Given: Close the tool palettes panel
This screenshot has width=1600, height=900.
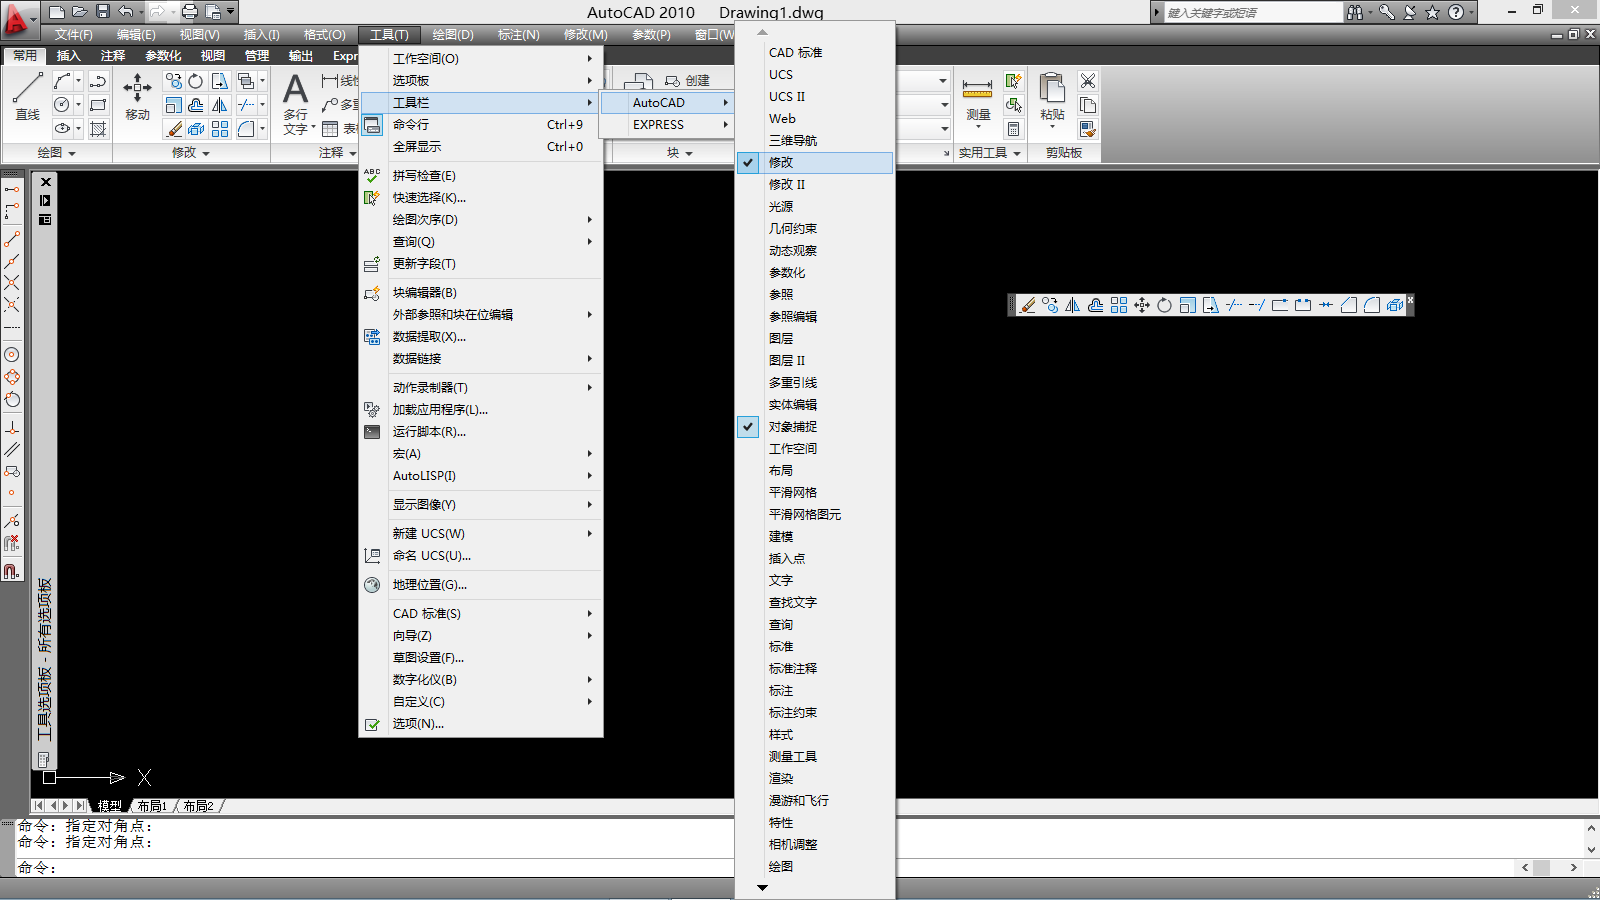Looking at the screenshot, I should coord(45,182).
